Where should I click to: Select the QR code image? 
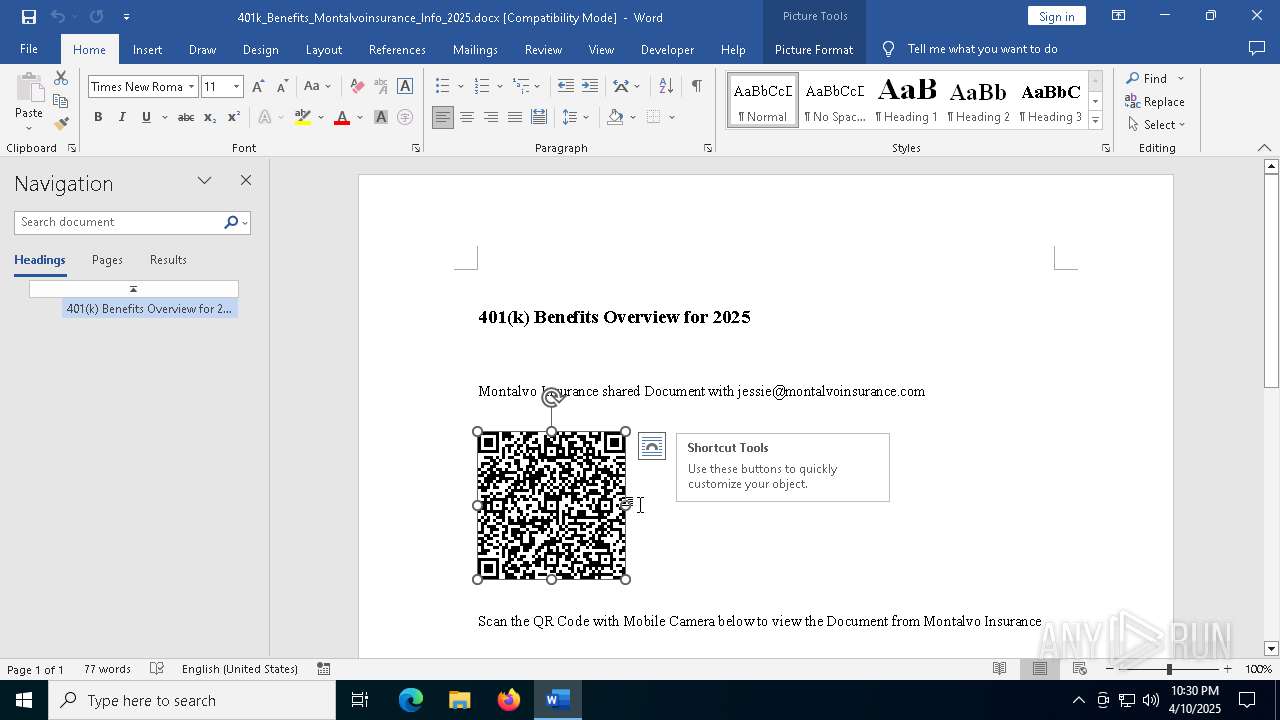tap(552, 506)
